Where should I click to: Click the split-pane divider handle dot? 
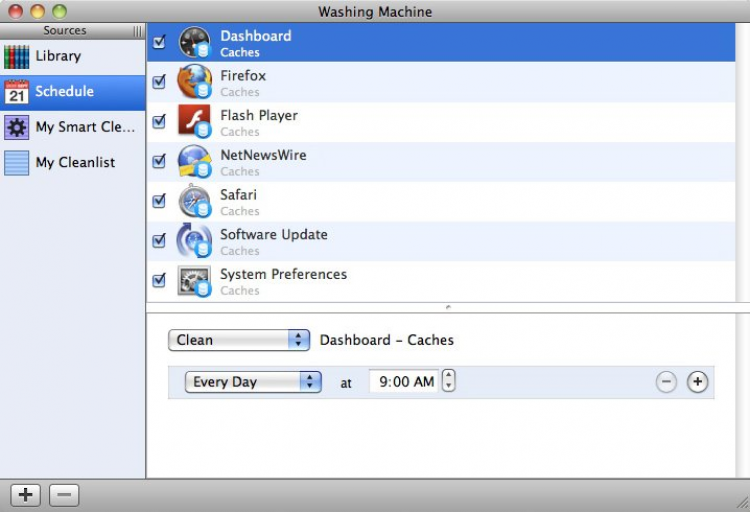click(x=448, y=307)
